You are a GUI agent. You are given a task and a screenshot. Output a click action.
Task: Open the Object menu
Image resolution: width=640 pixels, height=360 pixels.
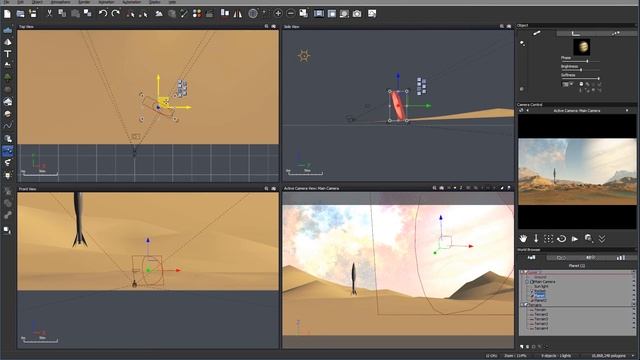[x=37, y=2]
